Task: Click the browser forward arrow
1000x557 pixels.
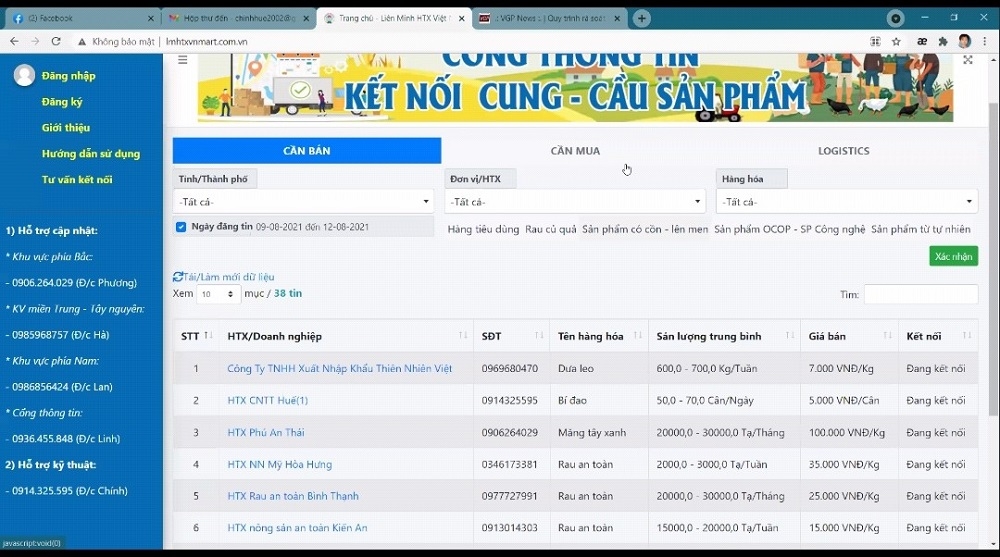Action: coord(35,41)
